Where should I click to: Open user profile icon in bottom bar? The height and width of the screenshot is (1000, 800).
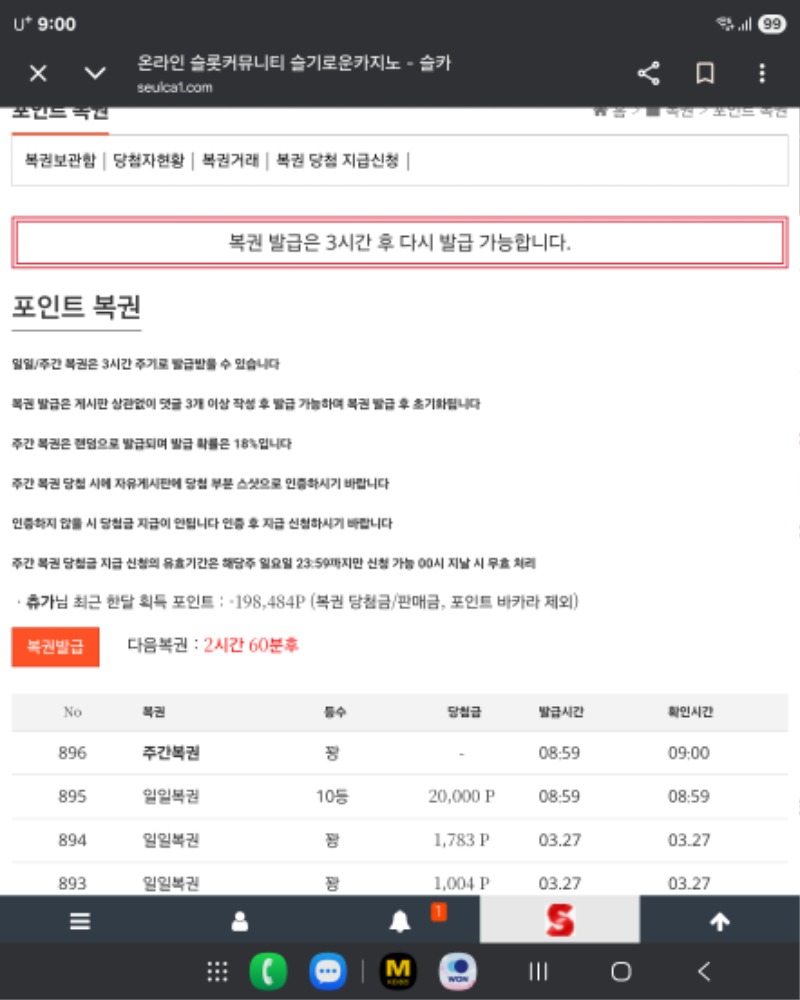tap(240, 922)
